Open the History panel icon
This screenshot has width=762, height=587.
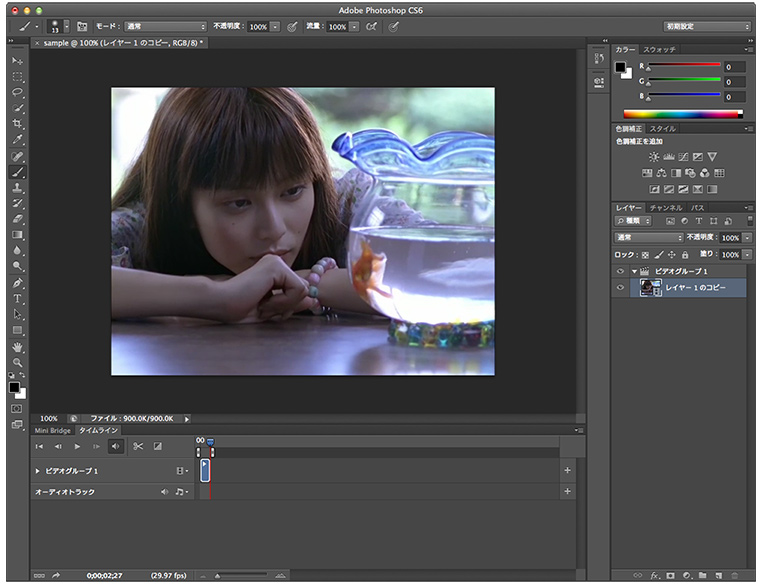pyautogui.click(x=599, y=59)
